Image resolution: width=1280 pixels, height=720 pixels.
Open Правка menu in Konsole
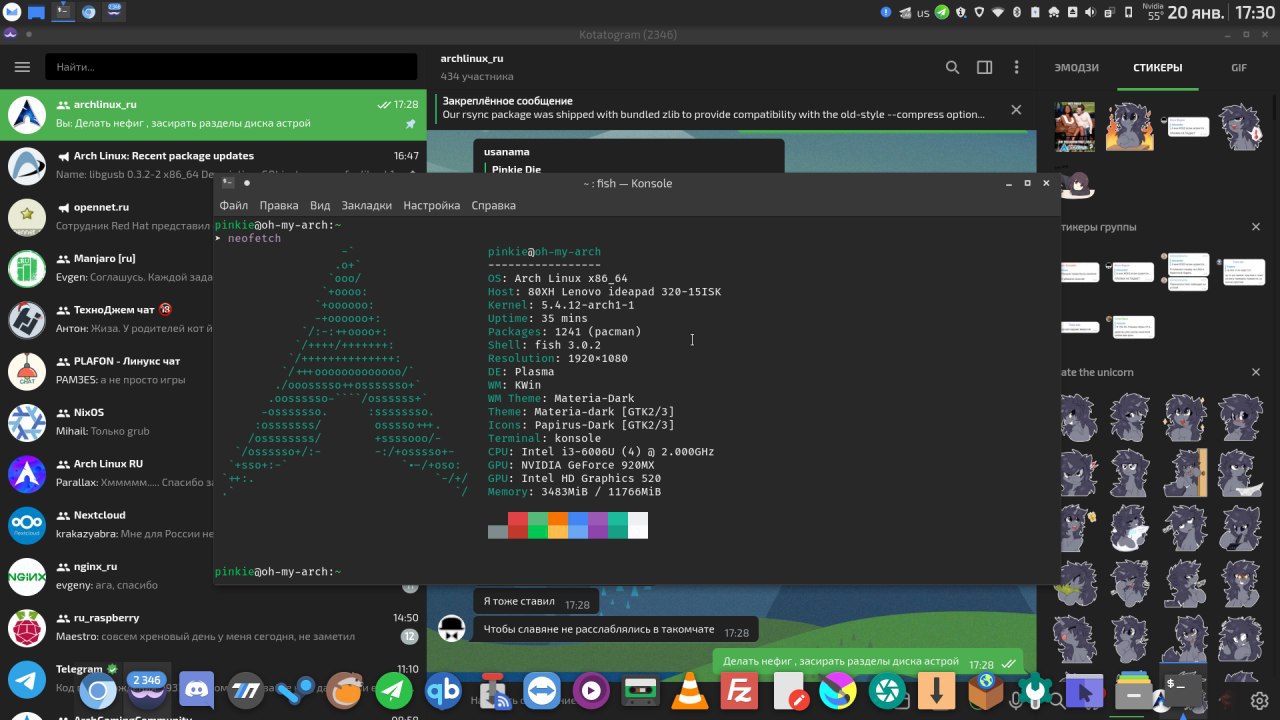point(279,205)
